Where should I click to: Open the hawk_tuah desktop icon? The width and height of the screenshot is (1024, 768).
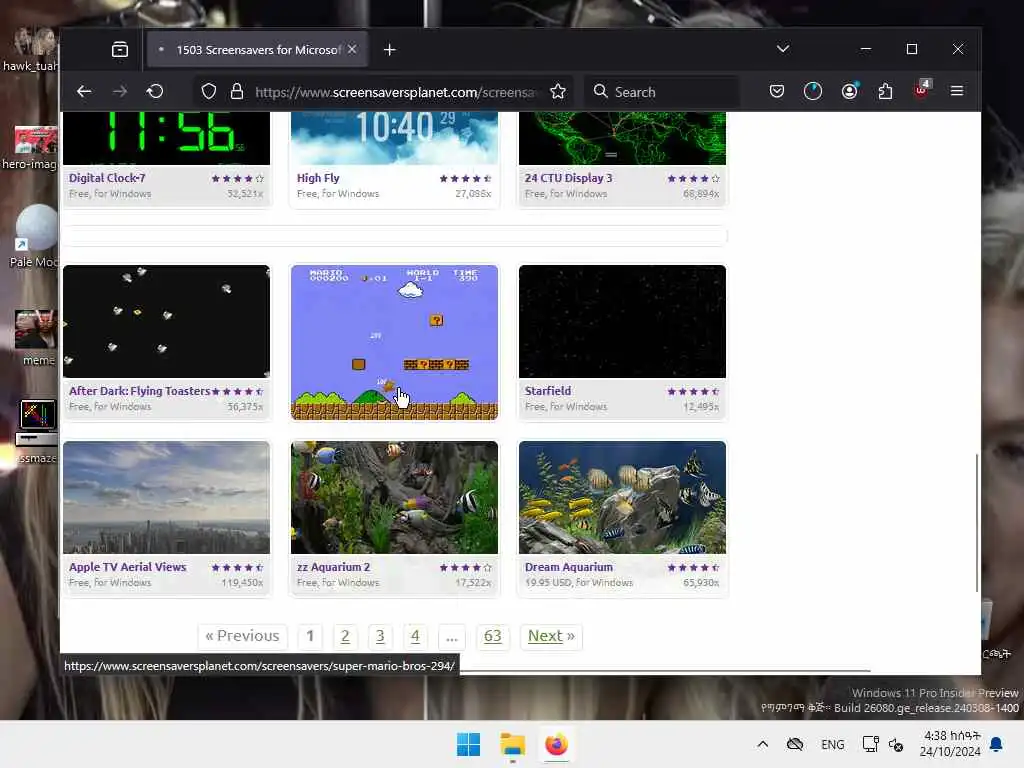click(x=33, y=50)
